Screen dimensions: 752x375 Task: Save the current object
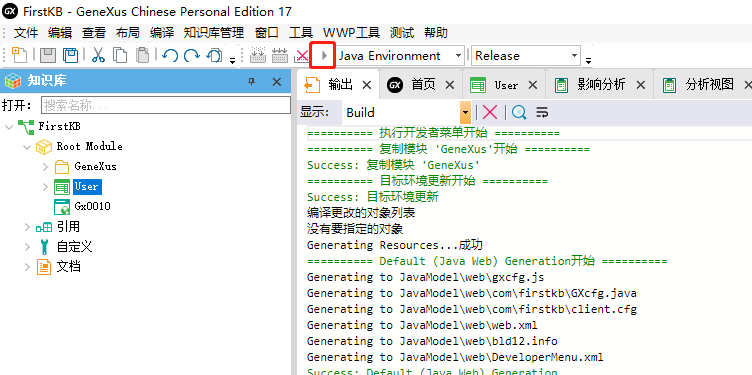(47, 56)
